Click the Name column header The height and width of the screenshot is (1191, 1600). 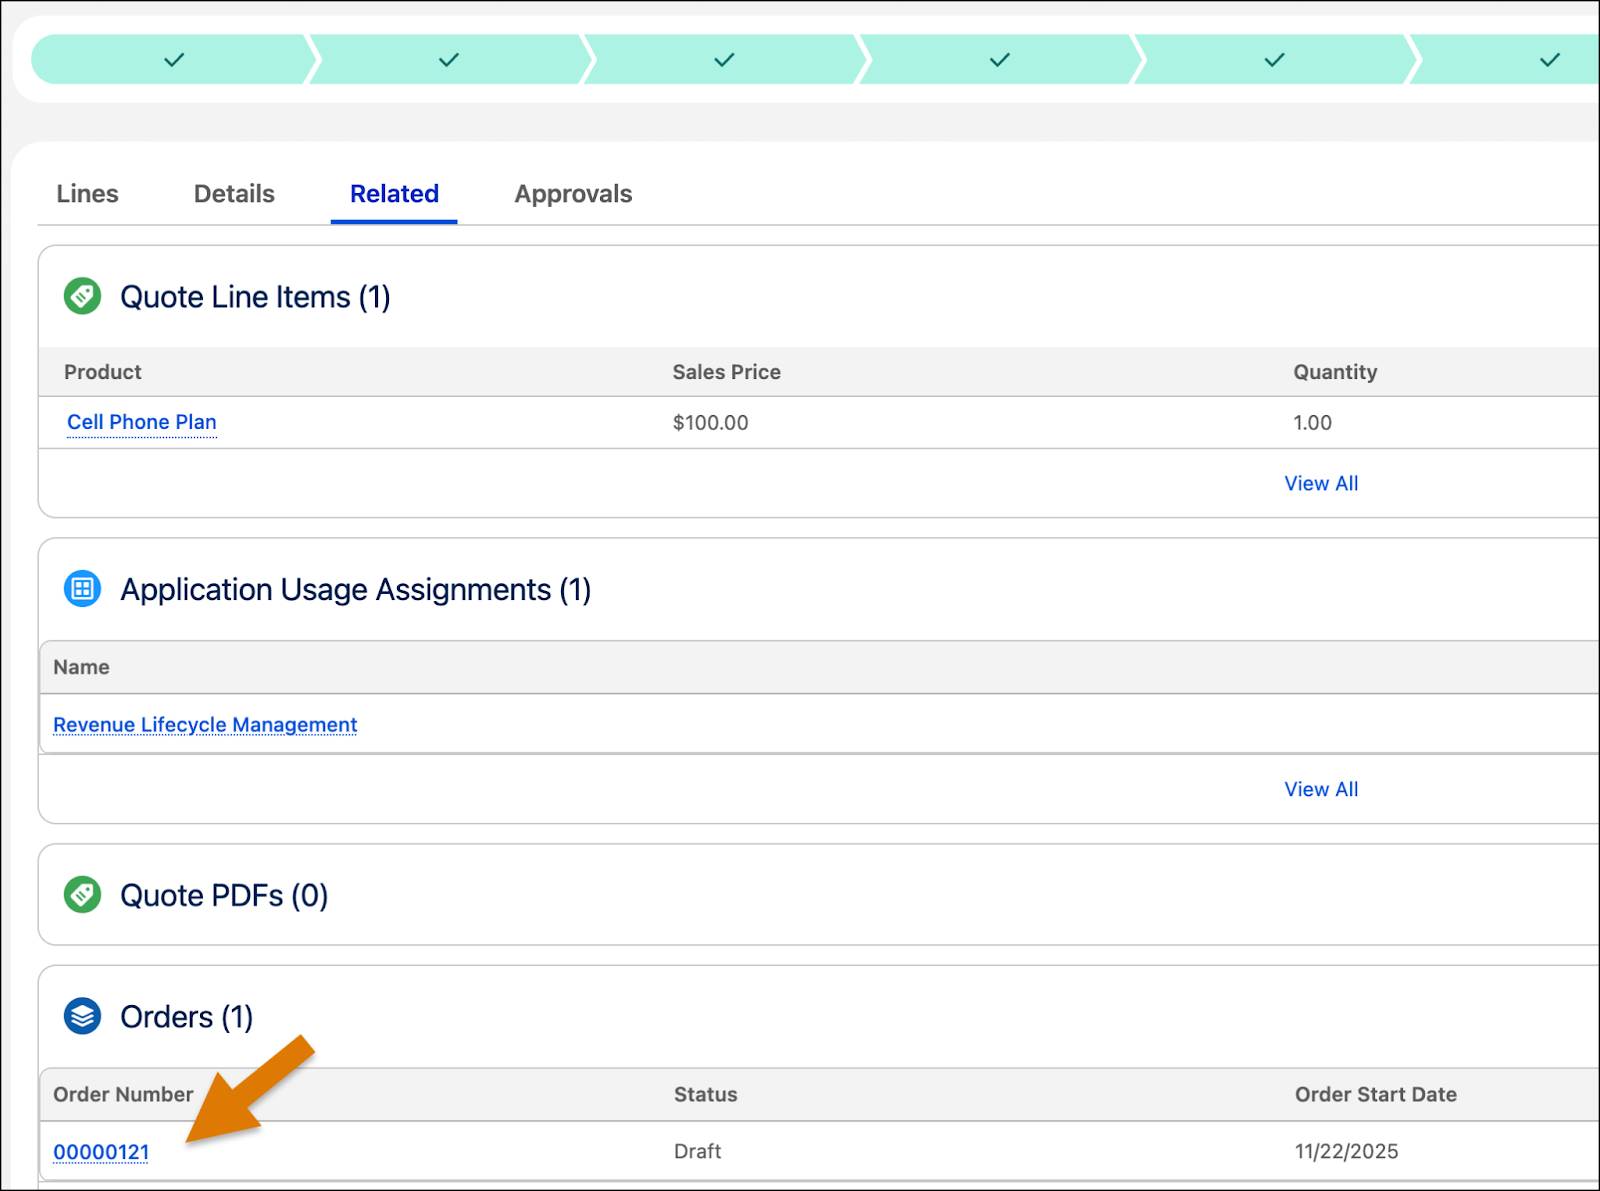pos(81,667)
